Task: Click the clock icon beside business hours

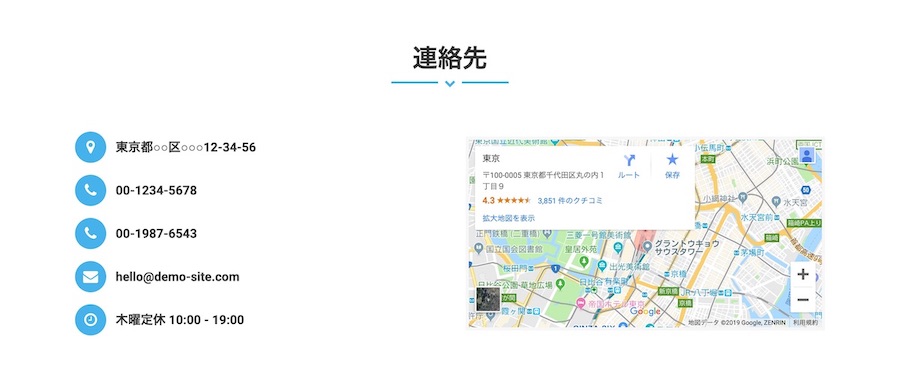Action: point(90,320)
